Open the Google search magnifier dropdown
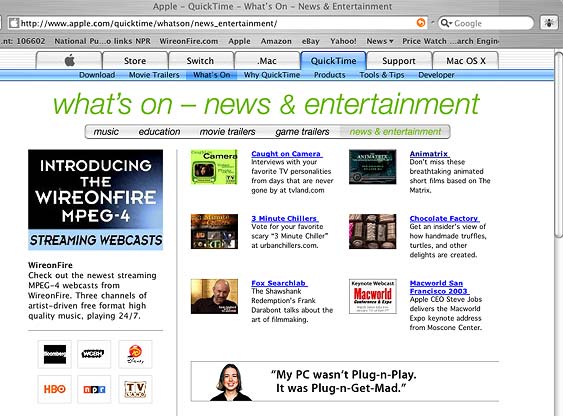Image resolution: width=563 pixels, height=416 pixels. click(446, 23)
